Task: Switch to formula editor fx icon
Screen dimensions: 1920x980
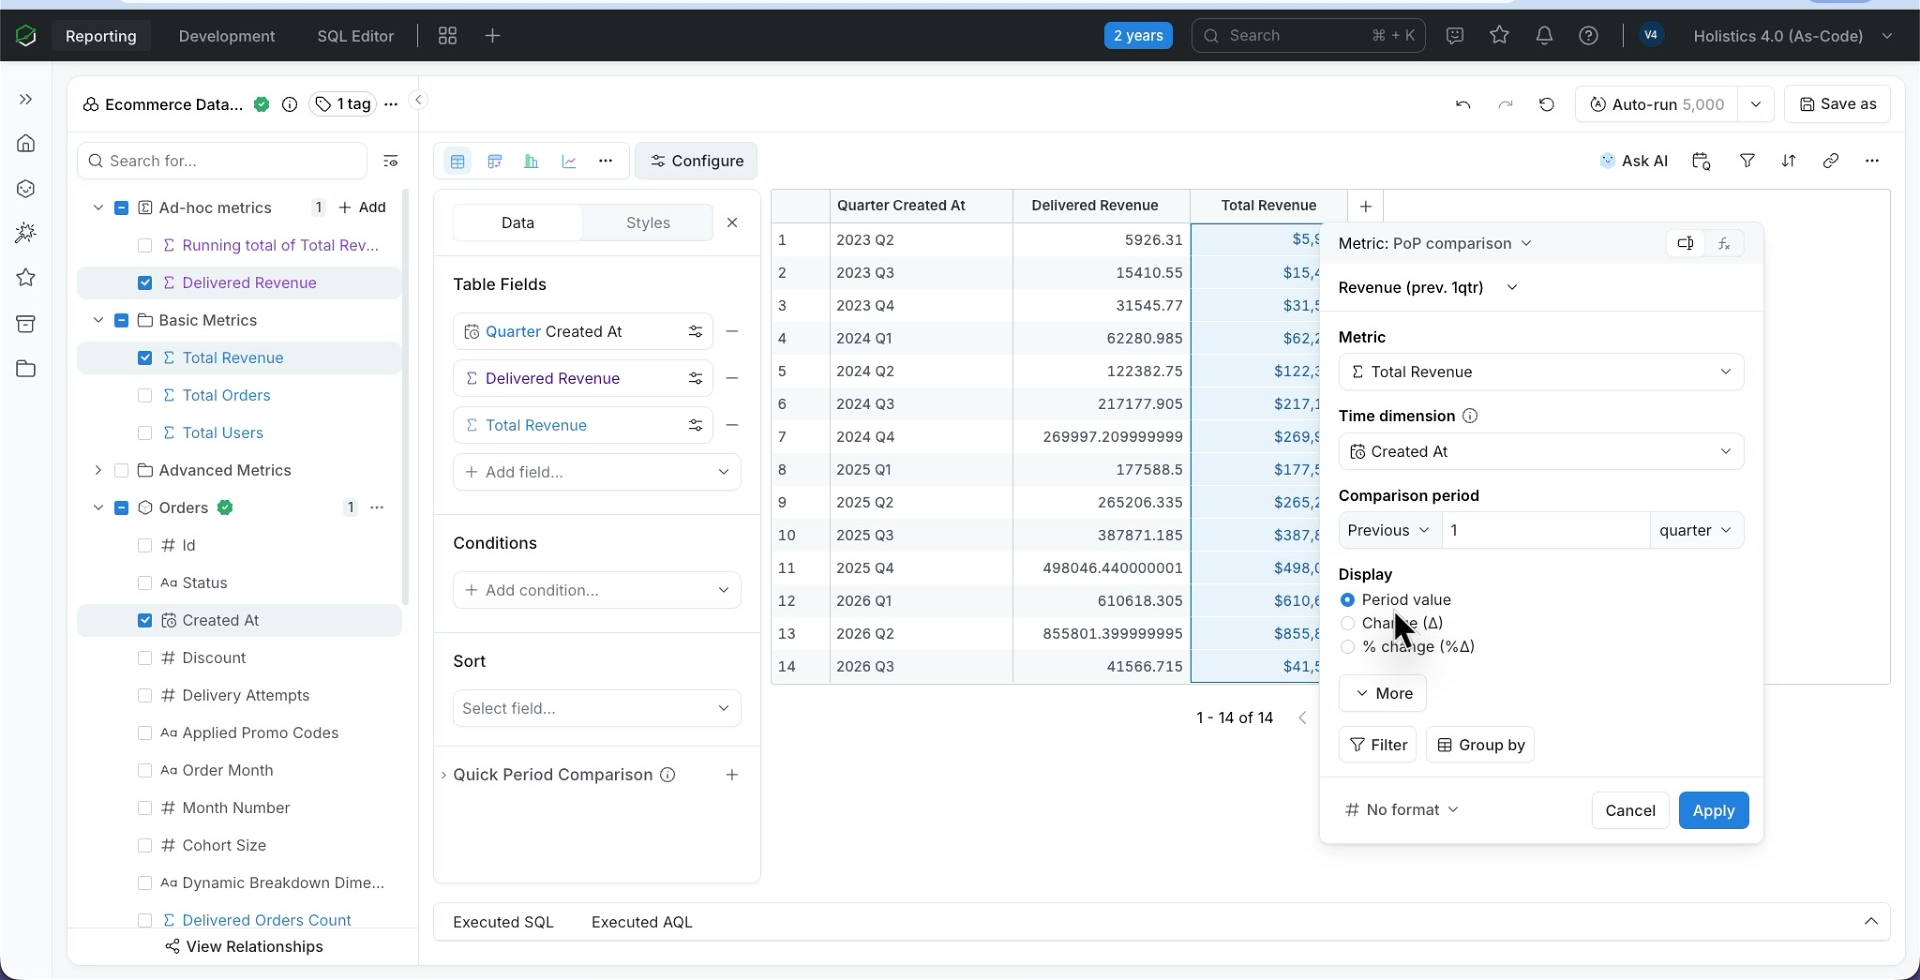Action: click(1724, 243)
